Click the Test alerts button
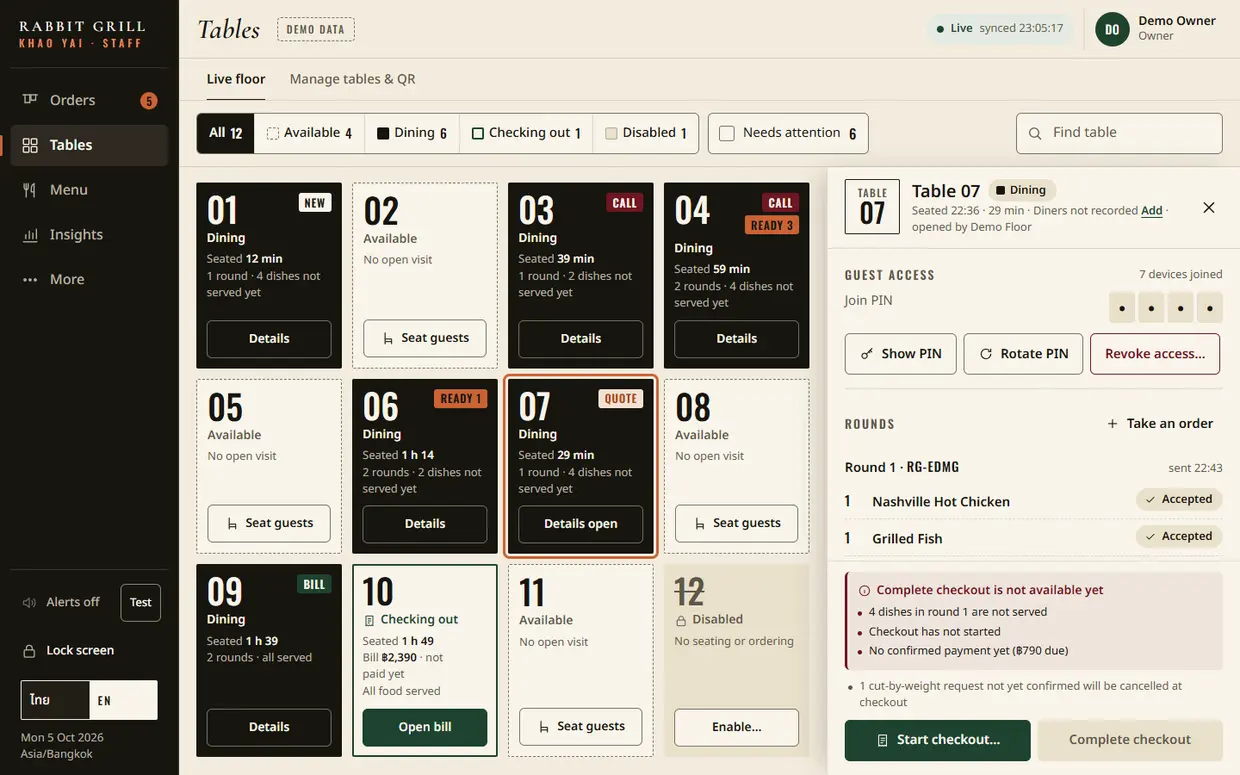 pyautogui.click(x=140, y=603)
